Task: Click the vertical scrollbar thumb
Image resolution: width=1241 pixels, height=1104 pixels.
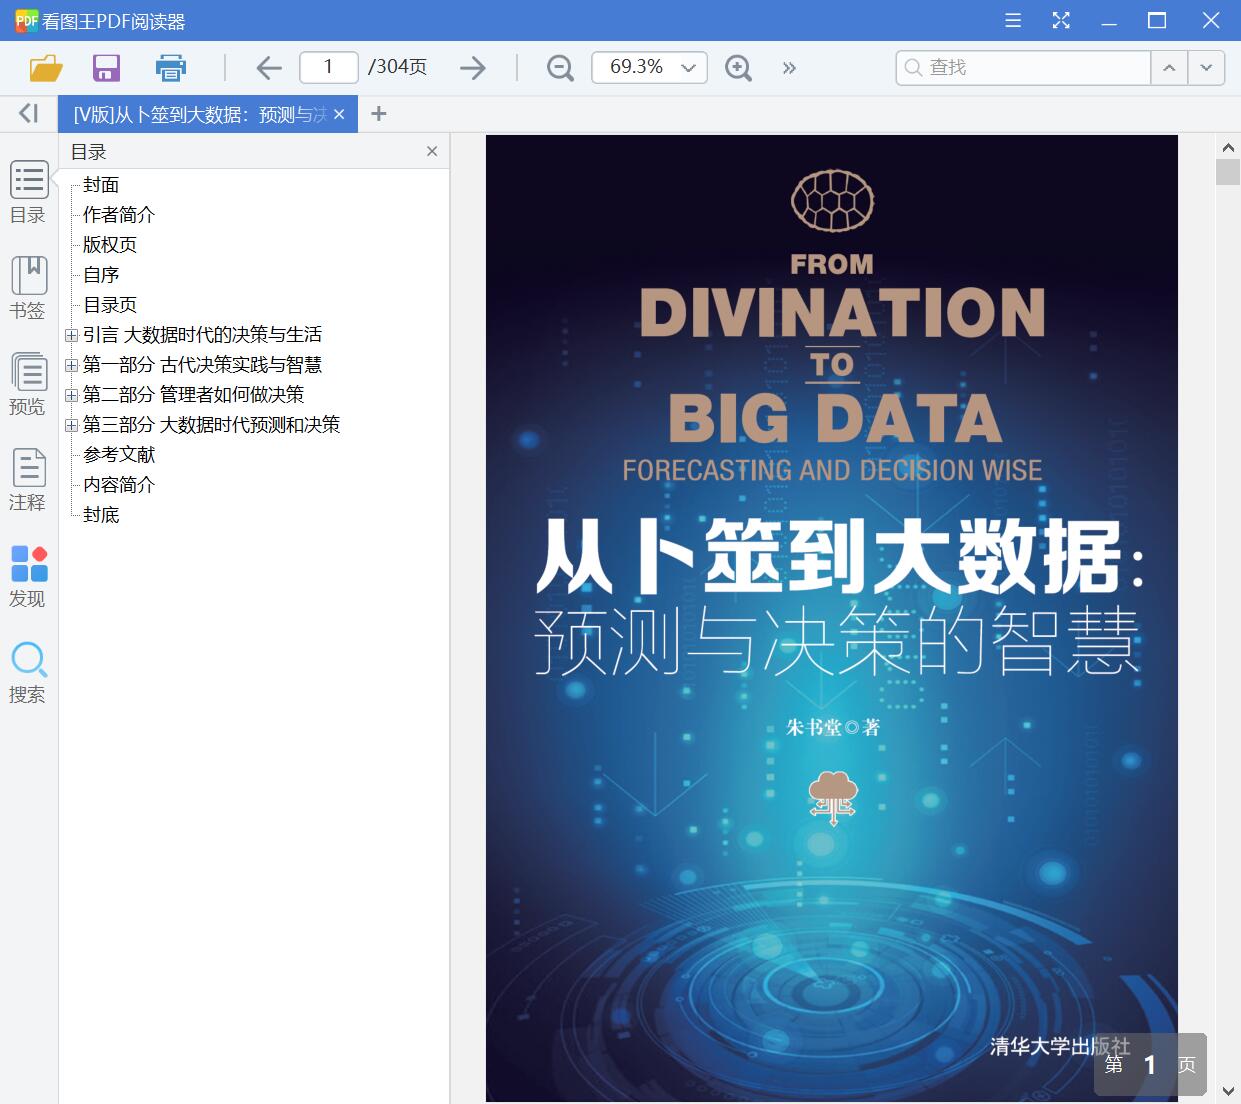Action: coord(1228,171)
